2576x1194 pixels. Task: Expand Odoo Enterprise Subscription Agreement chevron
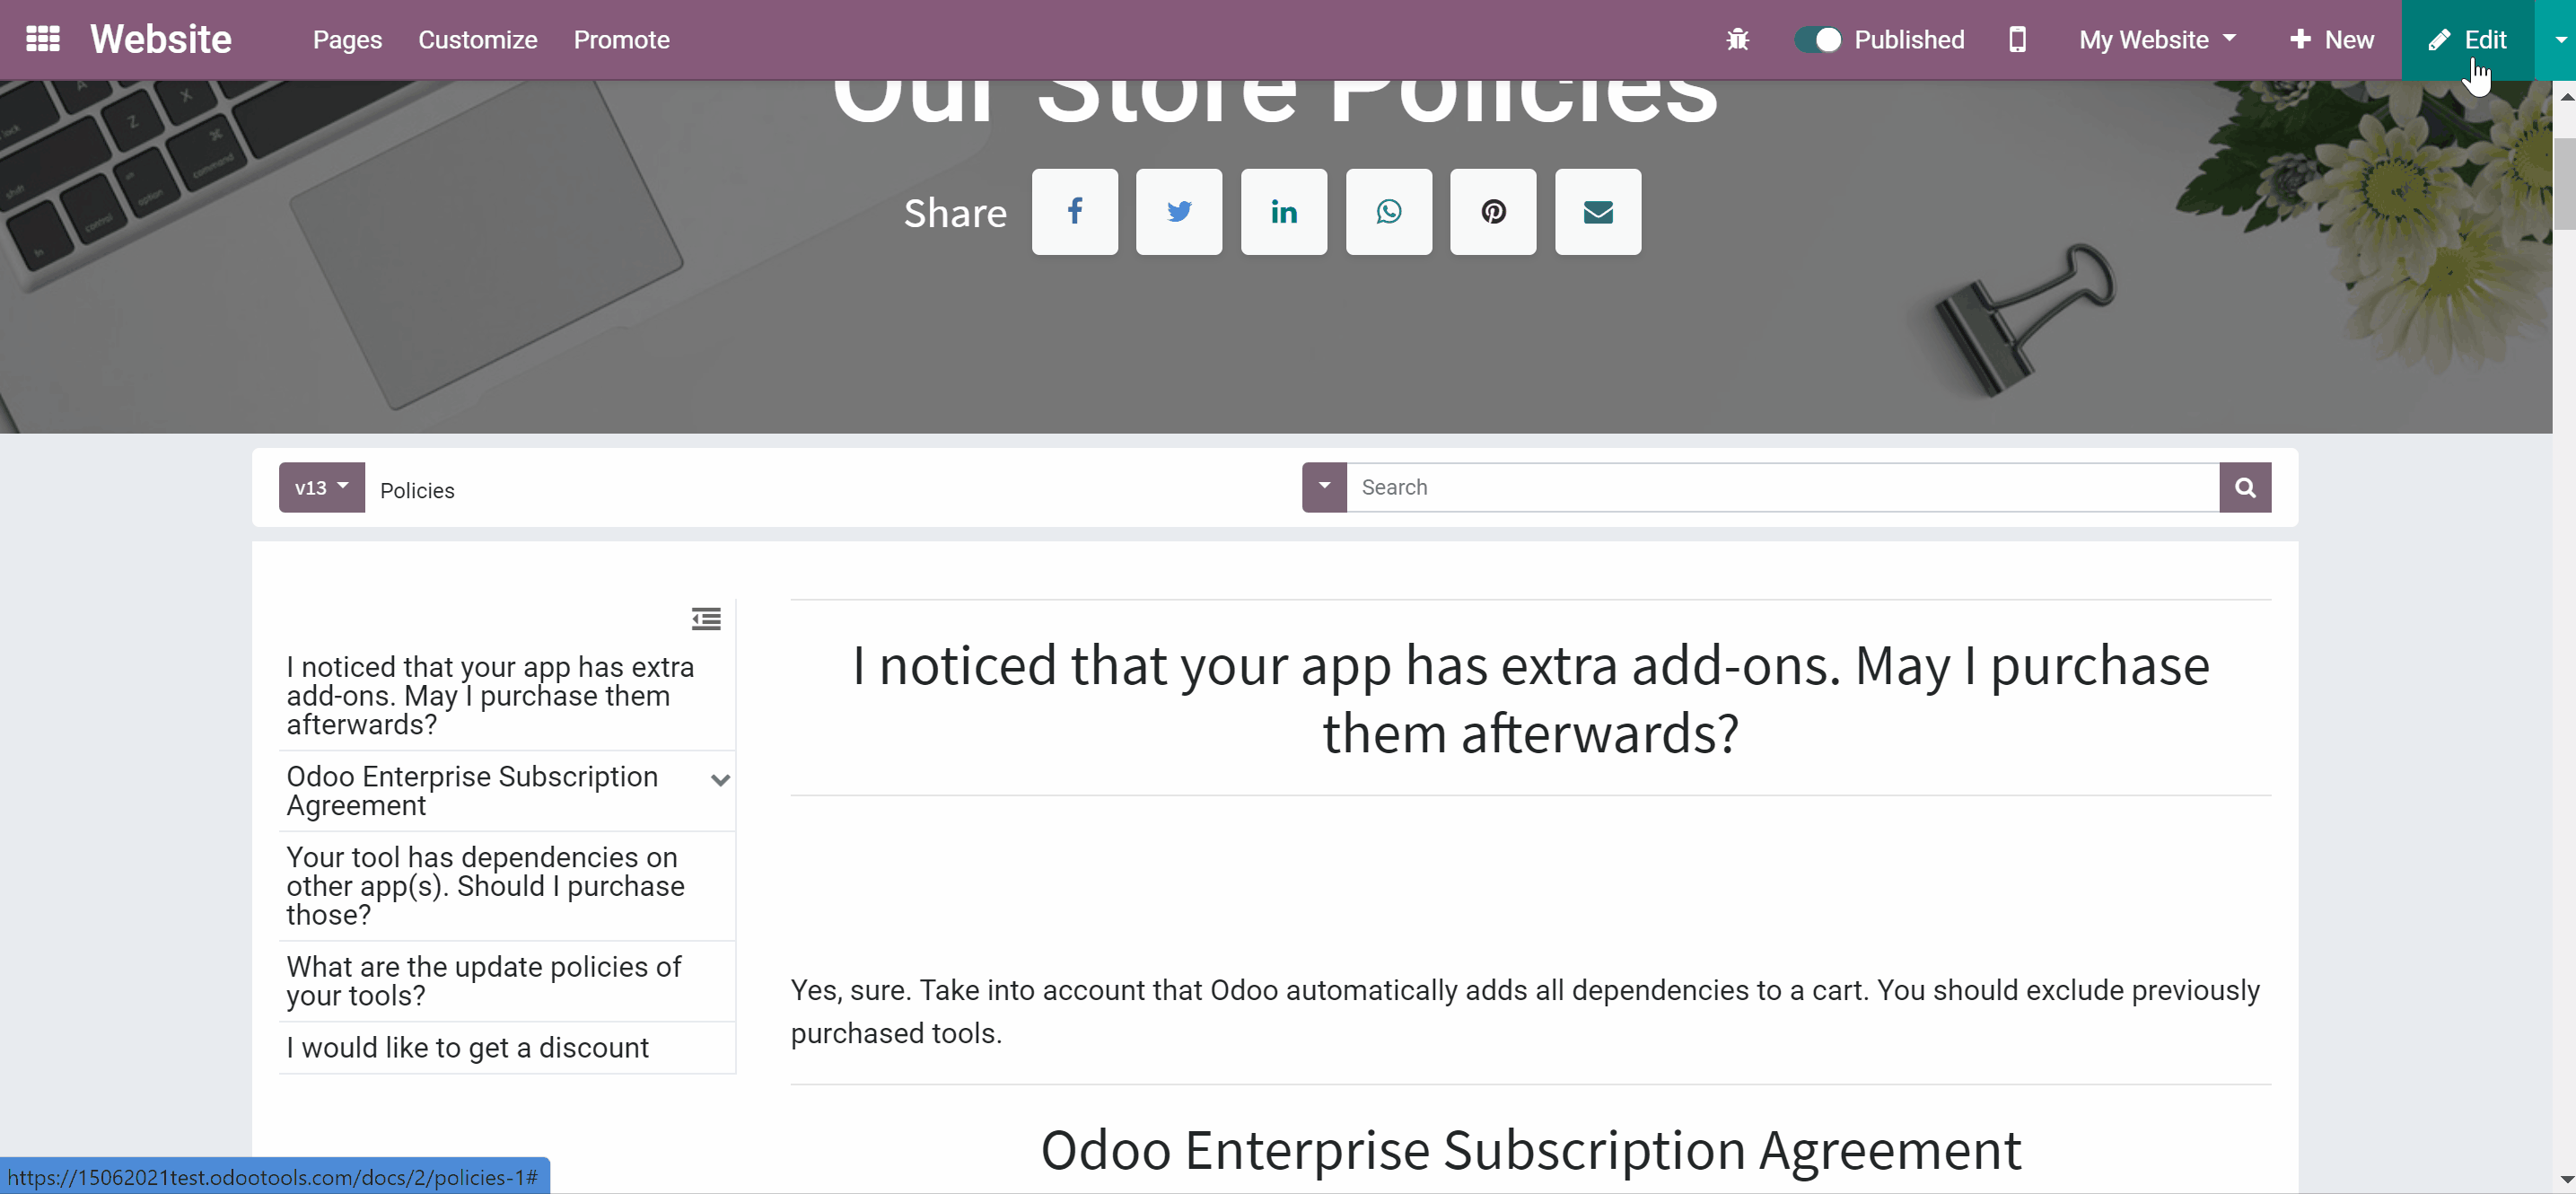coord(720,780)
